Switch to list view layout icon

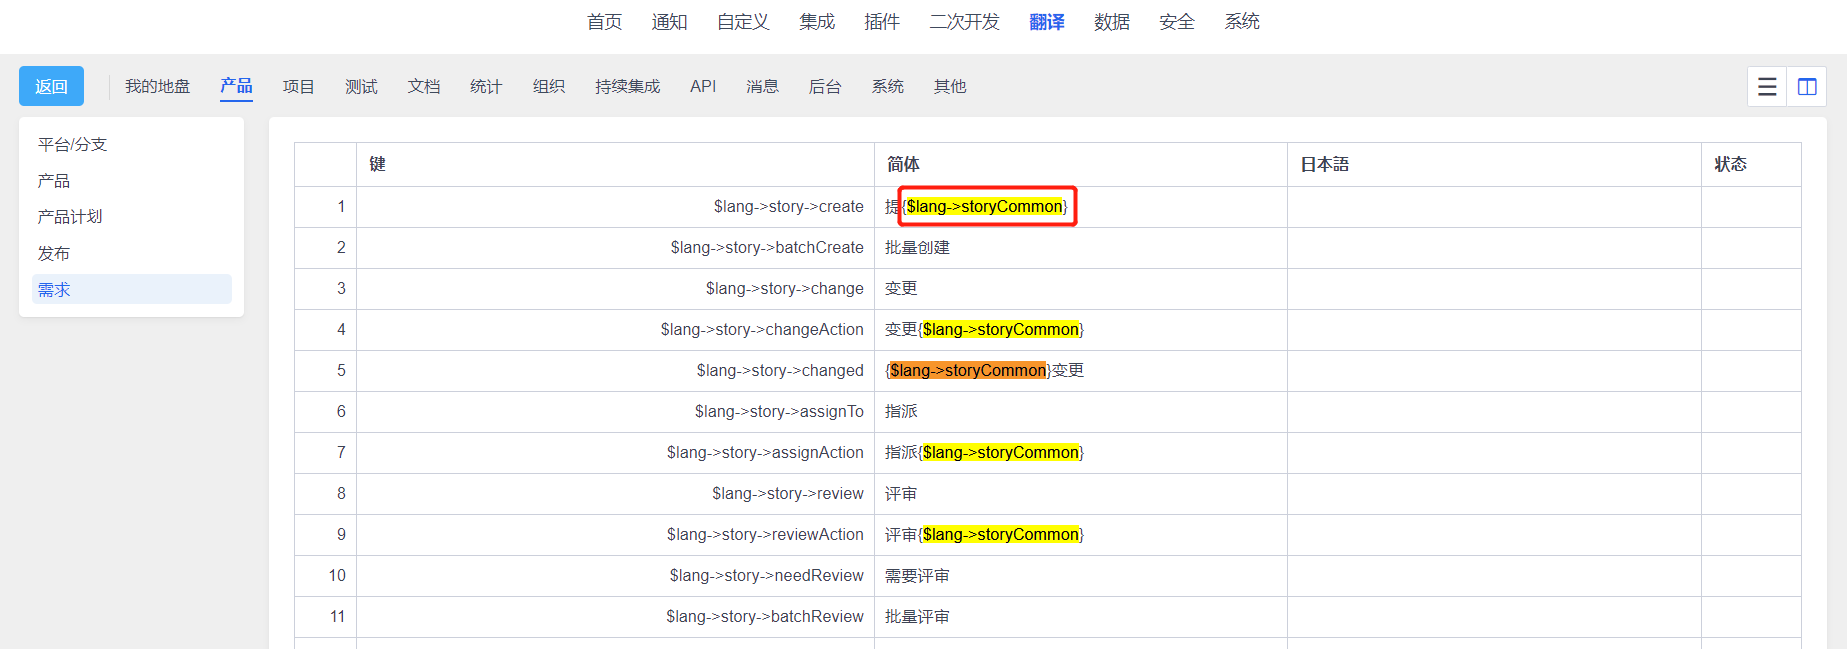click(x=1767, y=87)
